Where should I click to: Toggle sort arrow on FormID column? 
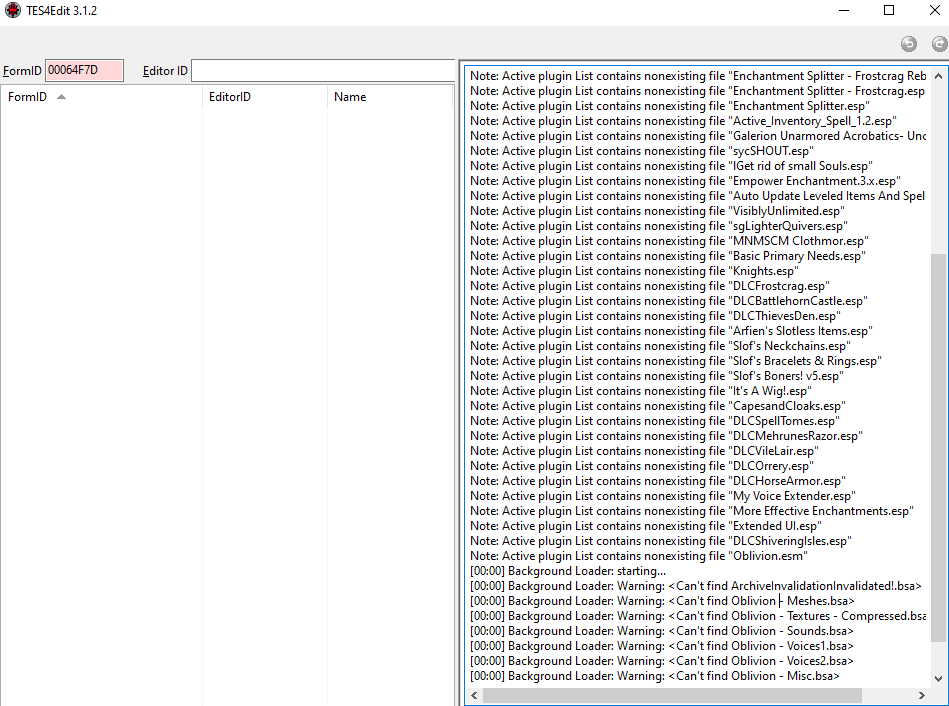pos(61,97)
